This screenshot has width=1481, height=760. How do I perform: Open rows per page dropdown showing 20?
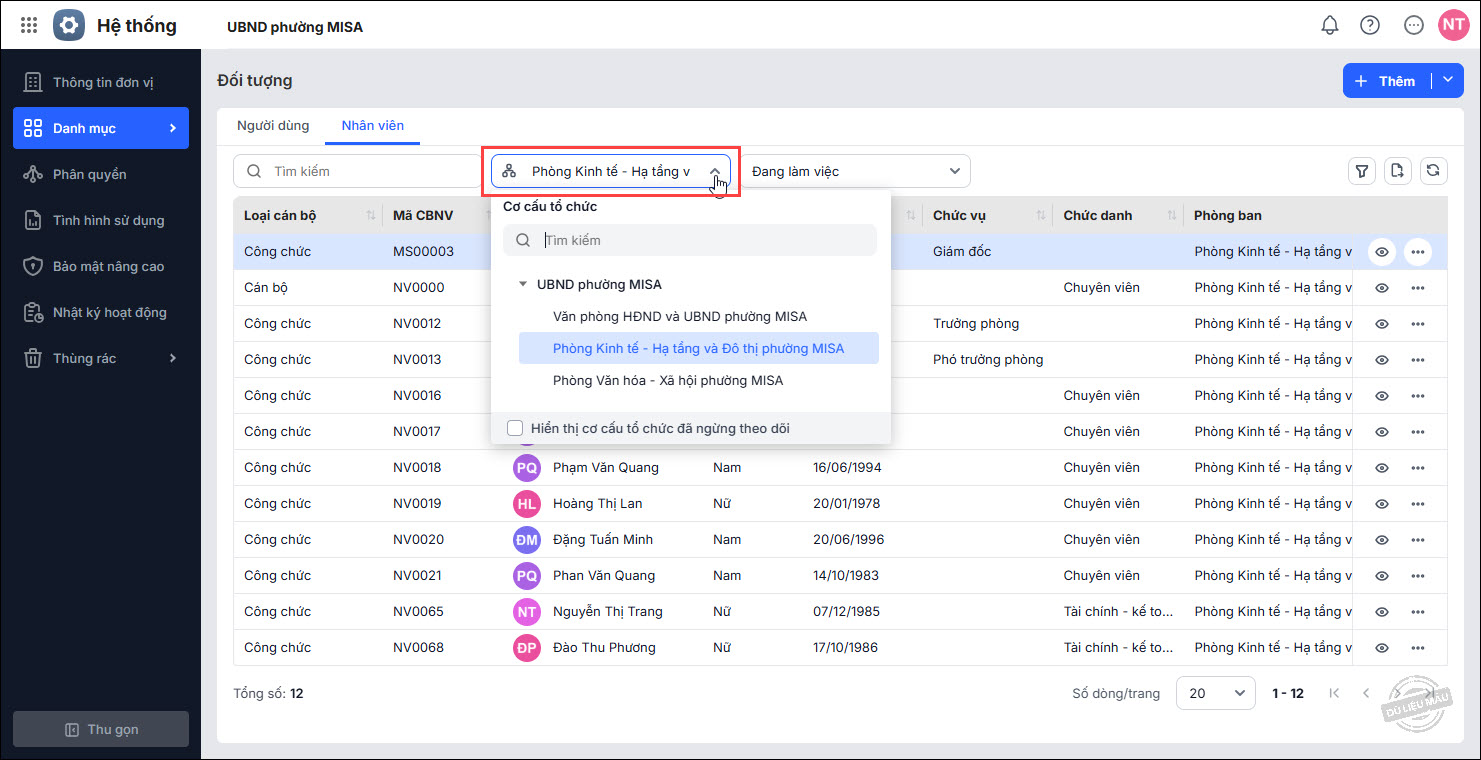point(1215,693)
